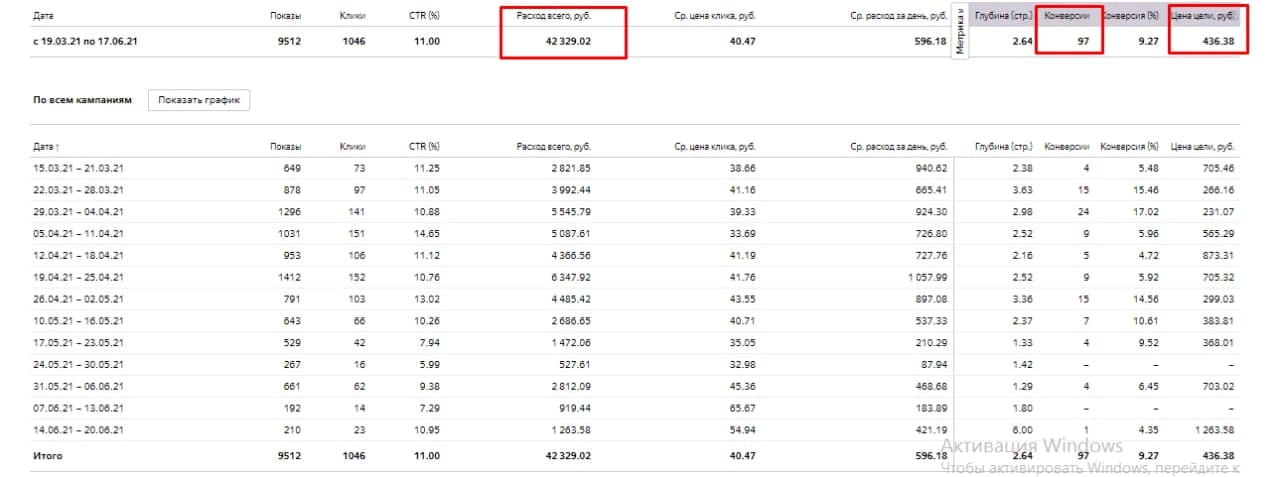Click the weekly table's Конверсии column header
1280x477 pixels.
[x=1068, y=147]
